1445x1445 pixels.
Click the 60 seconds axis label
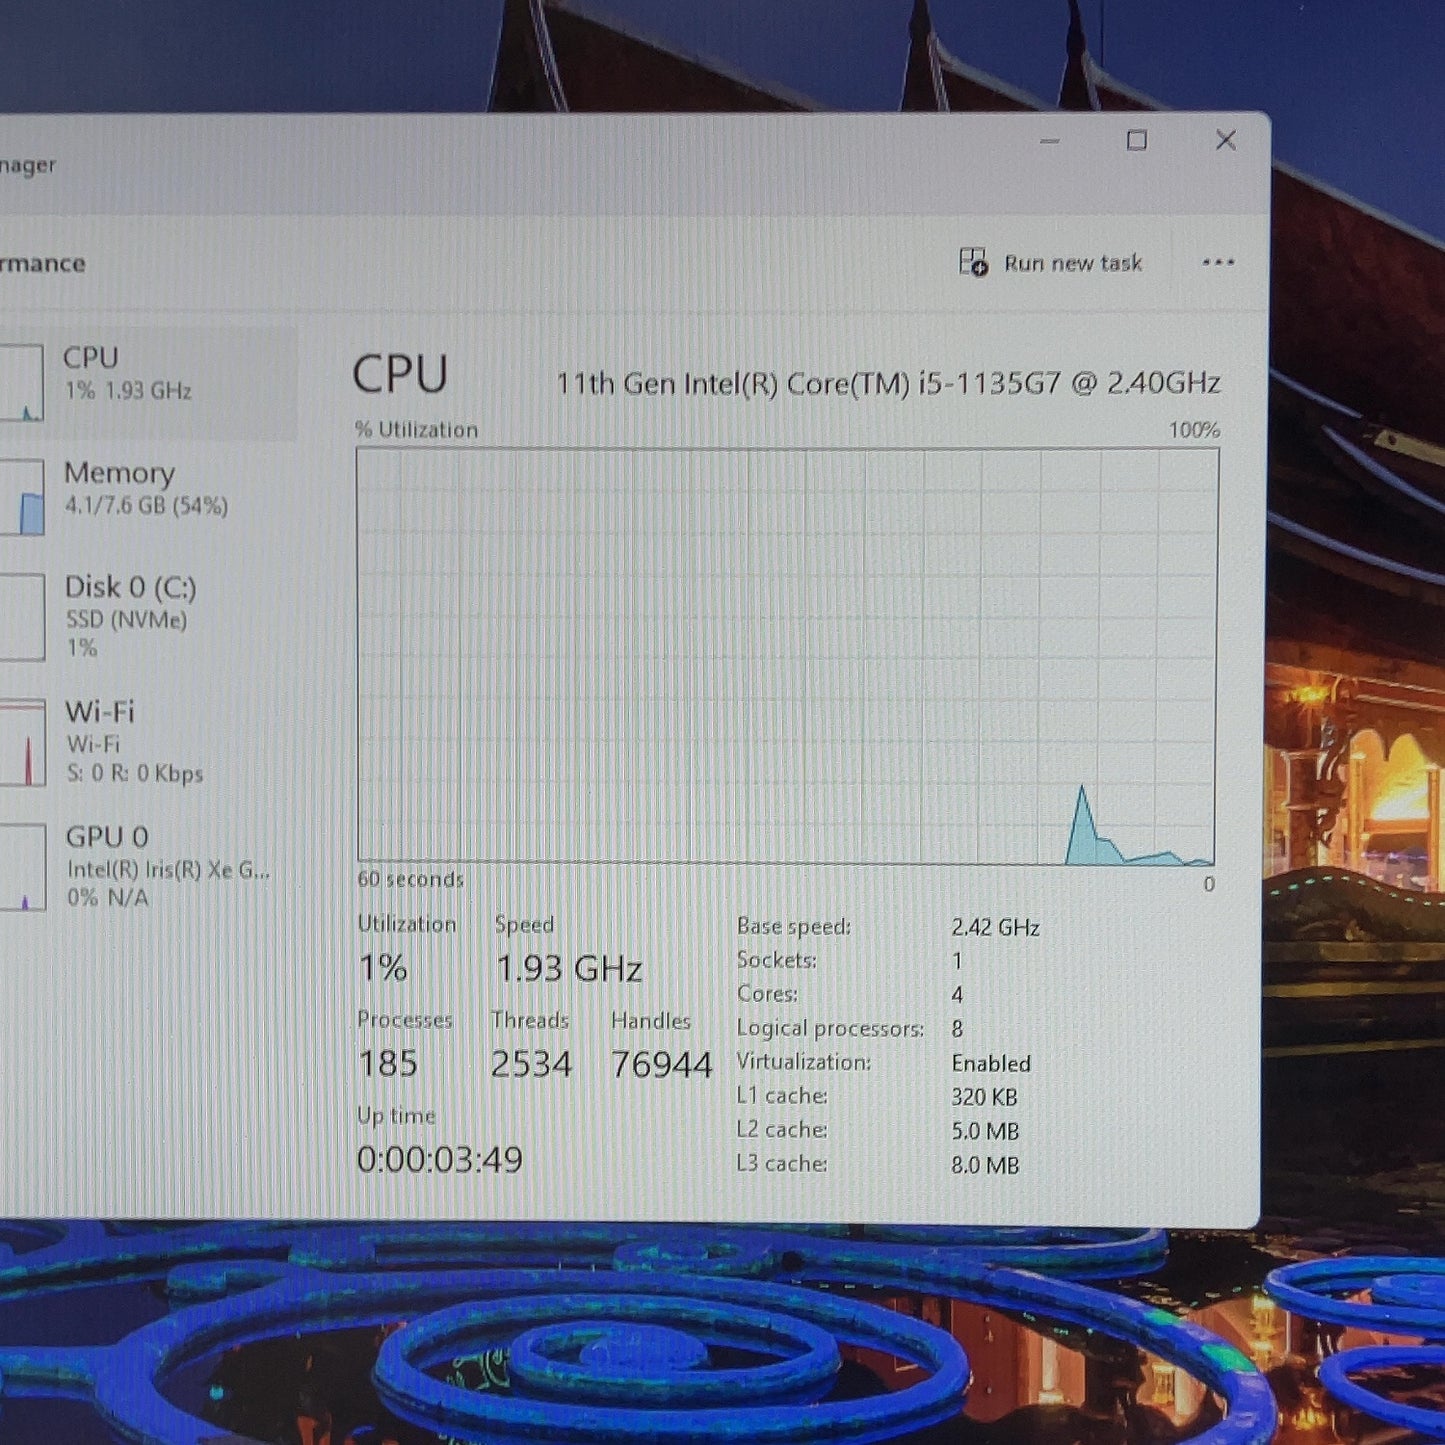(x=411, y=879)
